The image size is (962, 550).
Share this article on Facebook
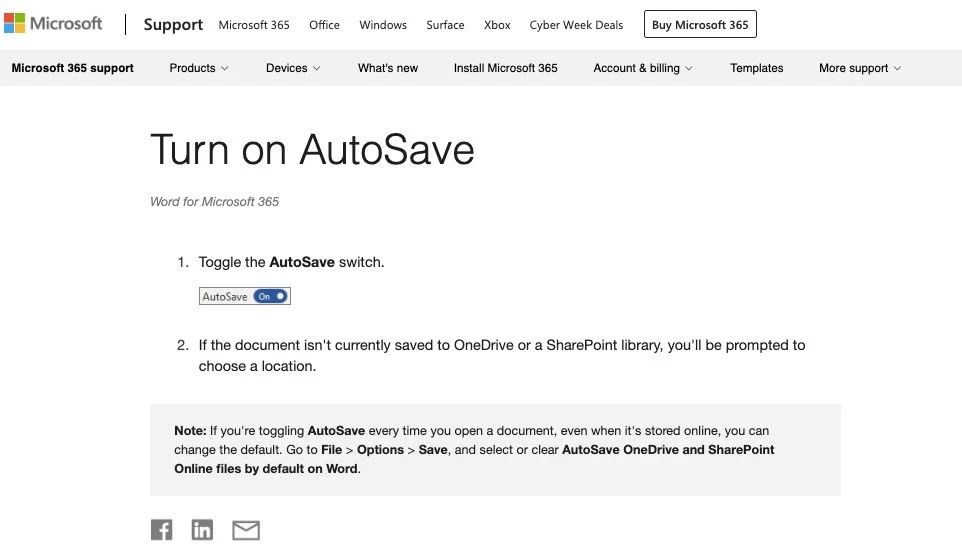[161, 529]
